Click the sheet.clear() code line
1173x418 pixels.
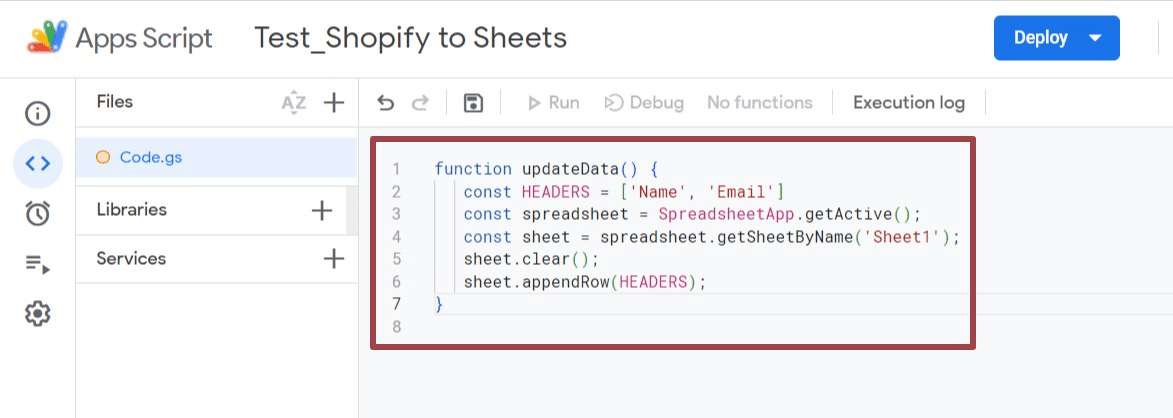point(532,259)
